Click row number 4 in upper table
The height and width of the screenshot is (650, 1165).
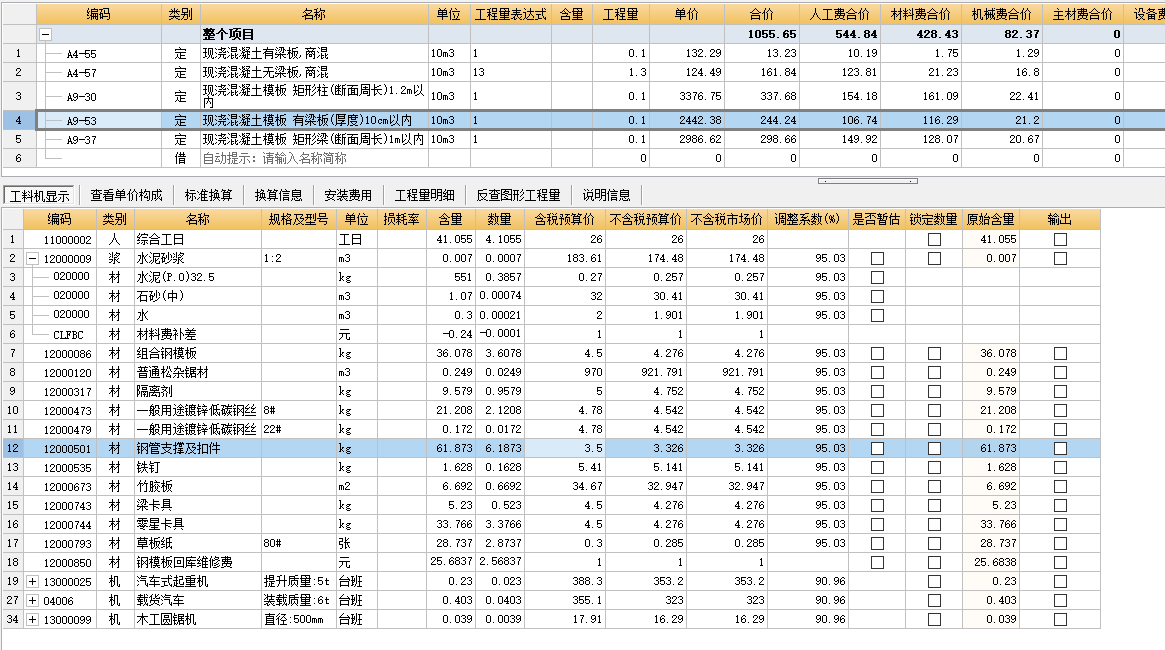(19, 120)
